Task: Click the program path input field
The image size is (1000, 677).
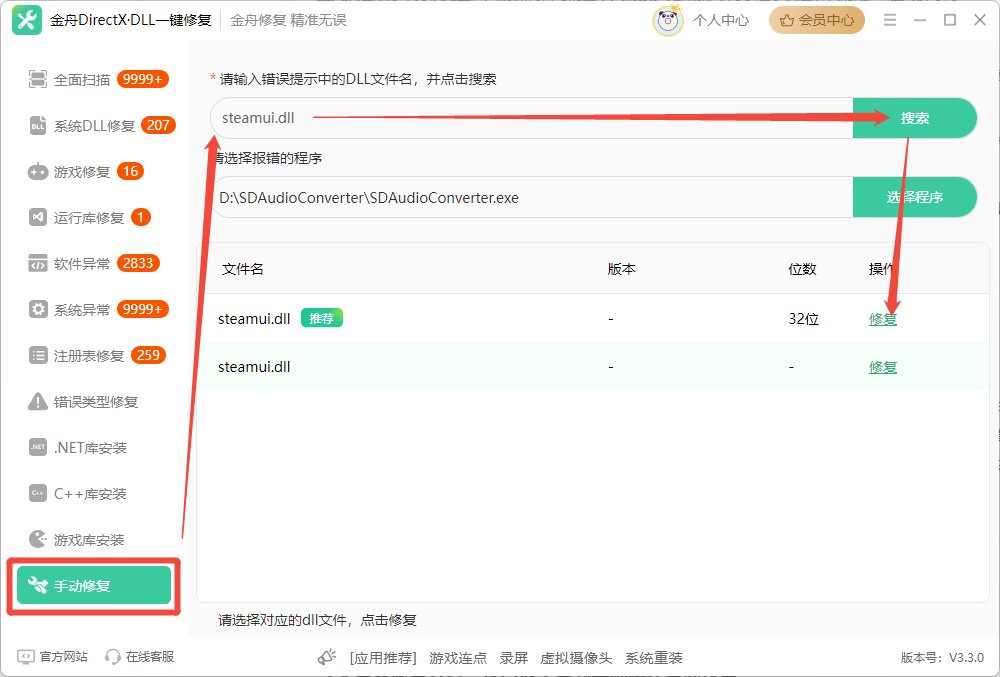Action: 532,197
